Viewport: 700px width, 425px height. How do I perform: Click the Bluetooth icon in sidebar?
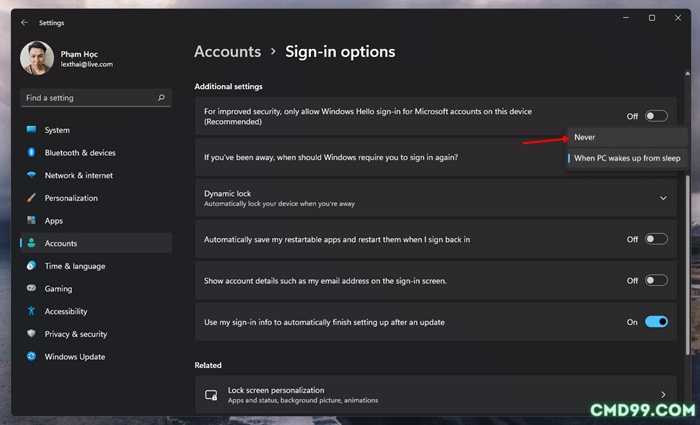(x=31, y=152)
